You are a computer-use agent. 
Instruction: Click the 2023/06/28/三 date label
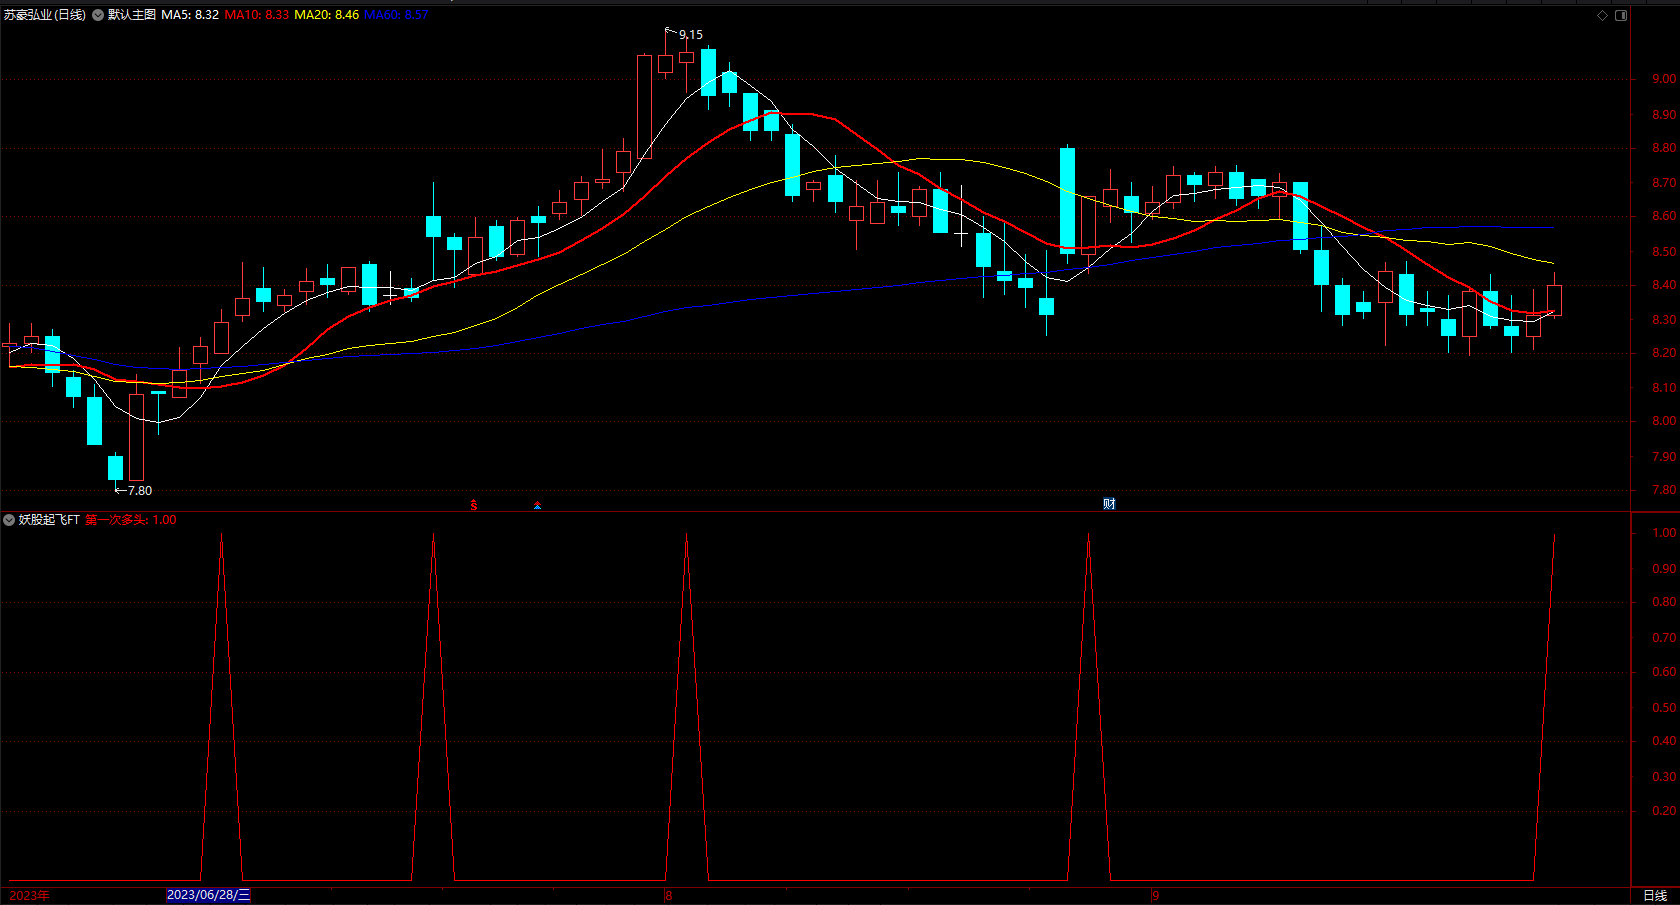coord(208,895)
